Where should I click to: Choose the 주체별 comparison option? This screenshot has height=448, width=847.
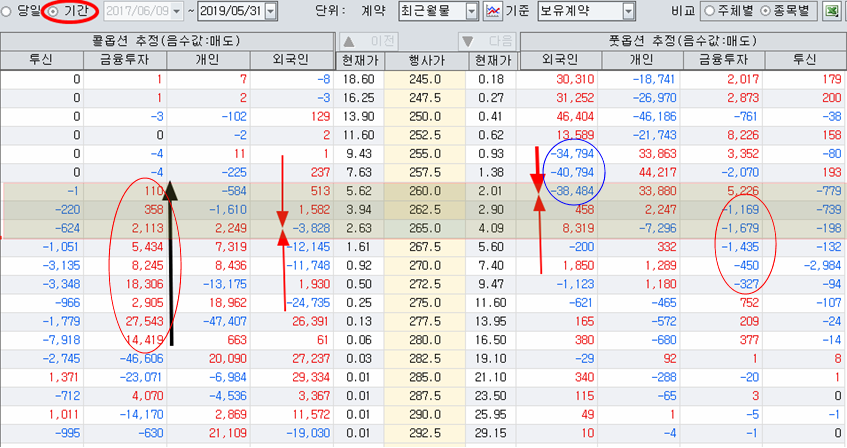pos(710,11)
